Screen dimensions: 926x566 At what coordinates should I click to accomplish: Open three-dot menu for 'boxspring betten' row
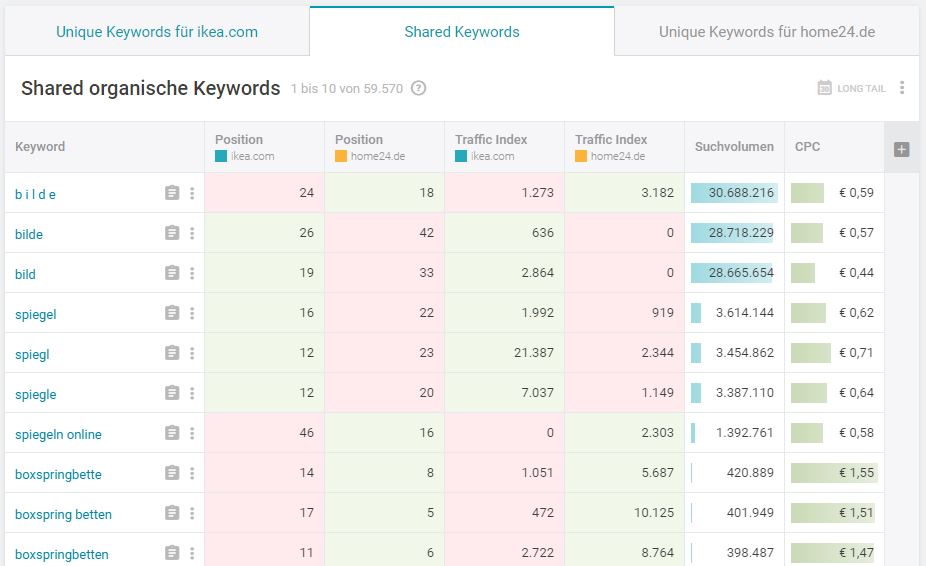click(x=192, y=513)
